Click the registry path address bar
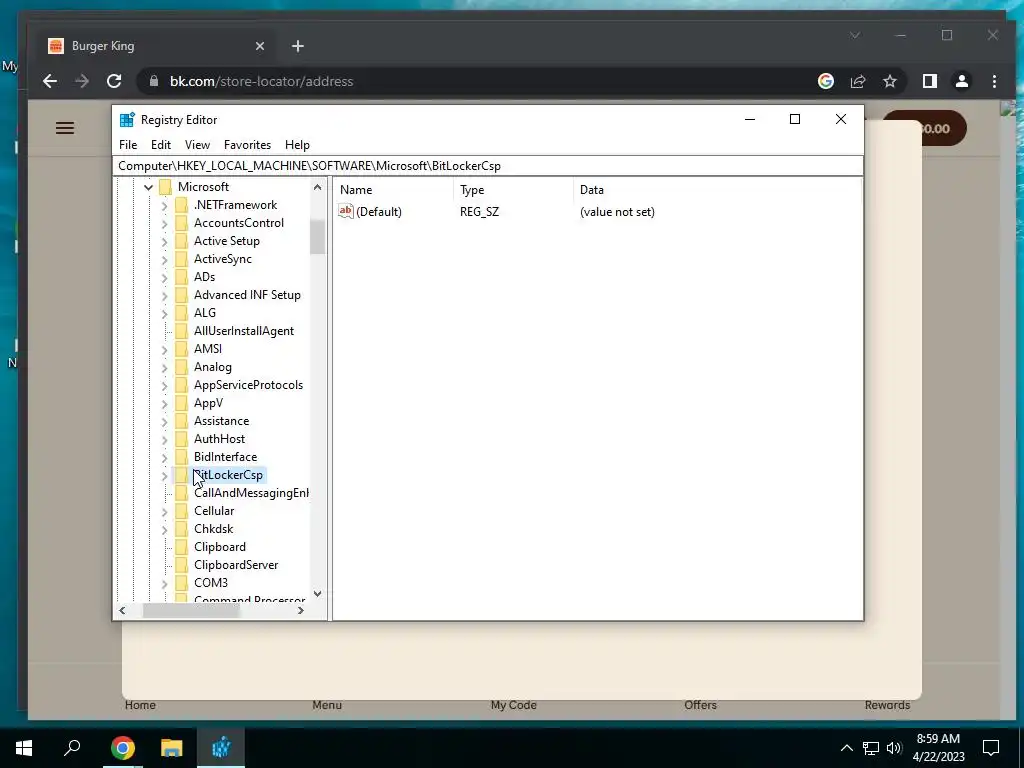This screenshot has width=1024, height=768. pyautogui.click(x=488, y=166)
